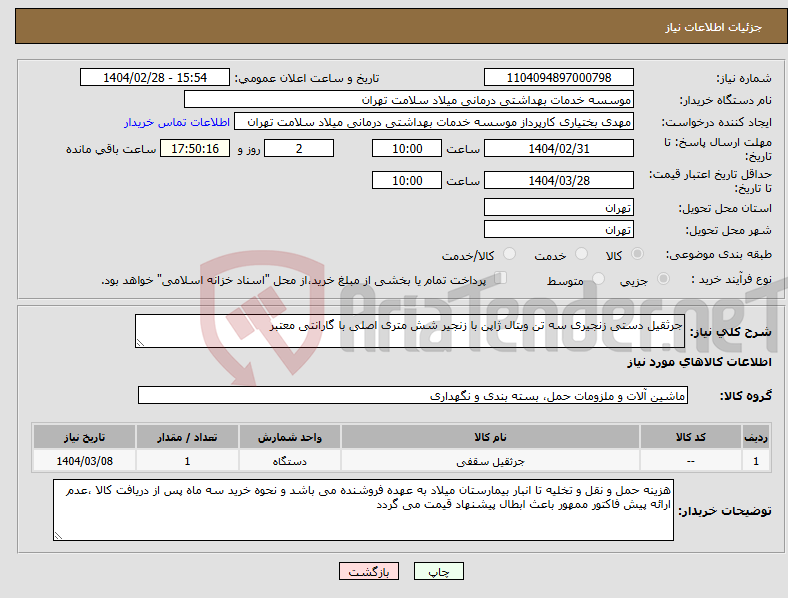Screen dimensions: 788x598
Task: Click the نام کالا column header
Action: 490,437
